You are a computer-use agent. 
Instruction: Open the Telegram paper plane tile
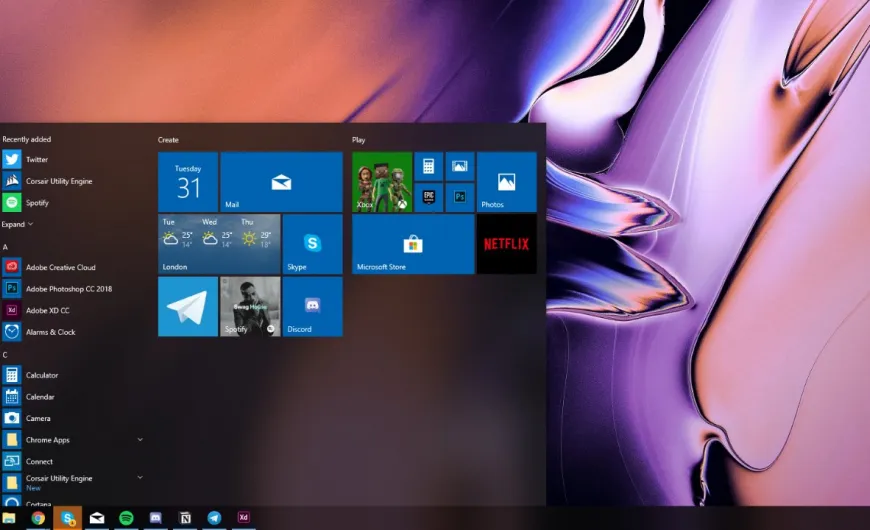[x=188, y=307]
